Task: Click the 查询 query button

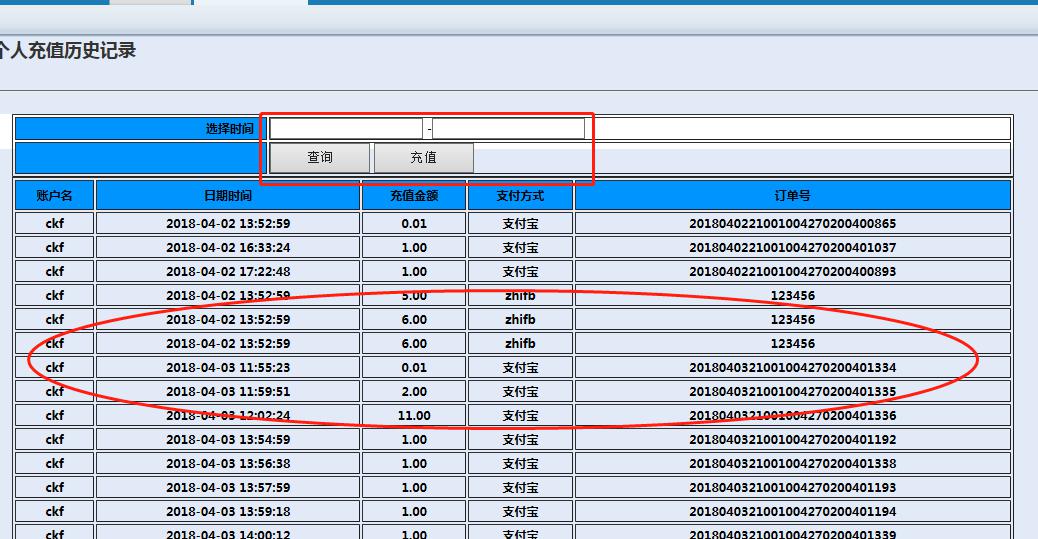Action: click(320, 158)
